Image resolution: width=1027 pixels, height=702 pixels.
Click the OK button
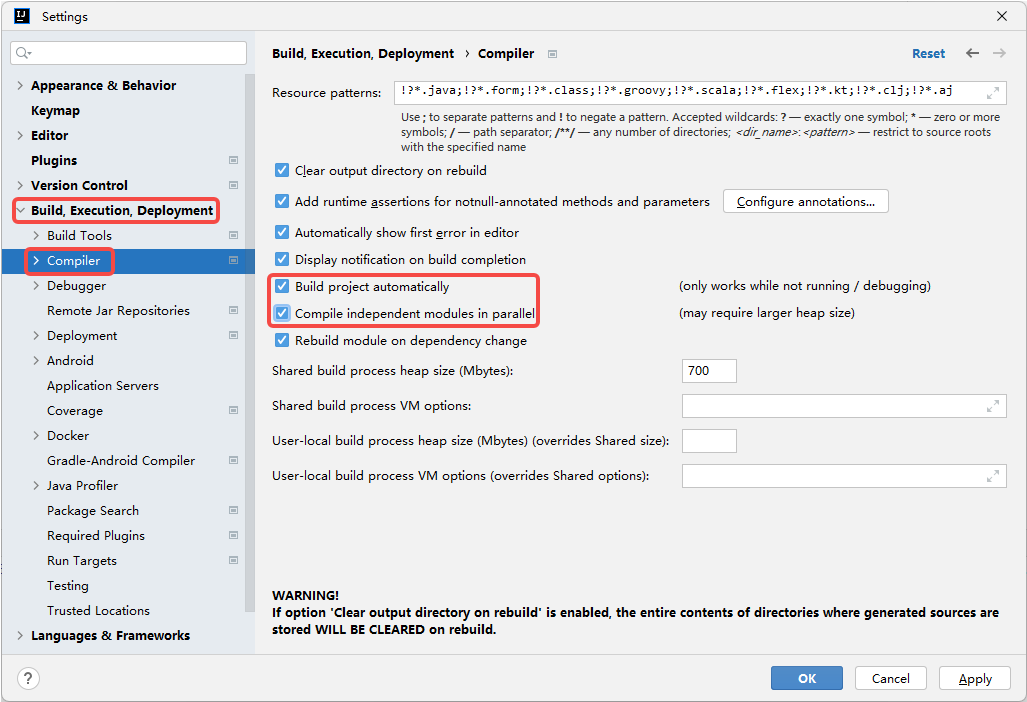(807, 678)
